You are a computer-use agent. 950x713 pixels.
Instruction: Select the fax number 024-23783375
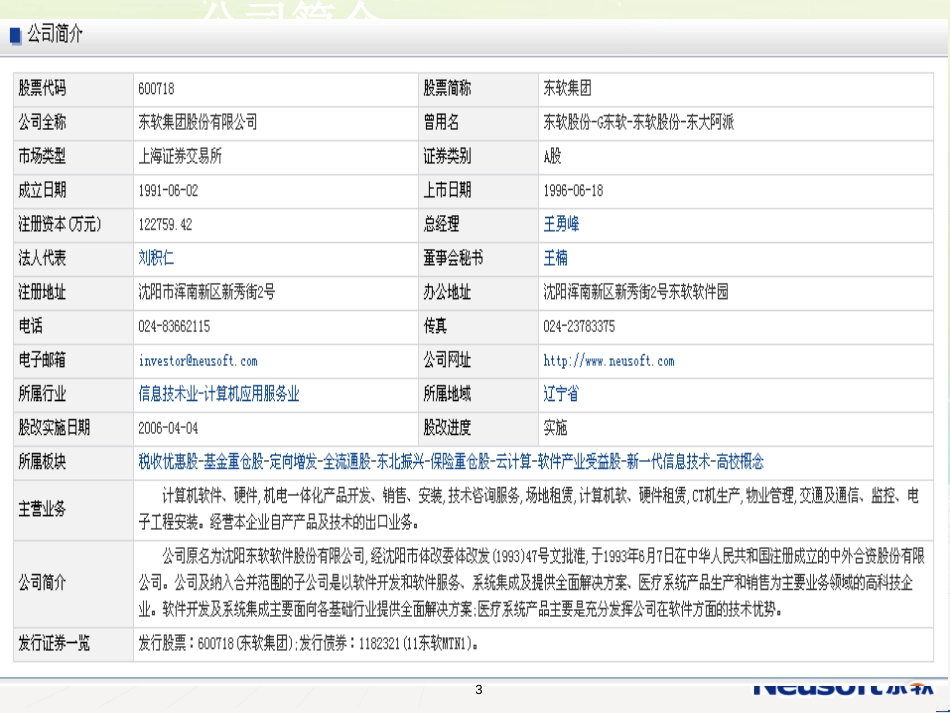pos(579,326)
